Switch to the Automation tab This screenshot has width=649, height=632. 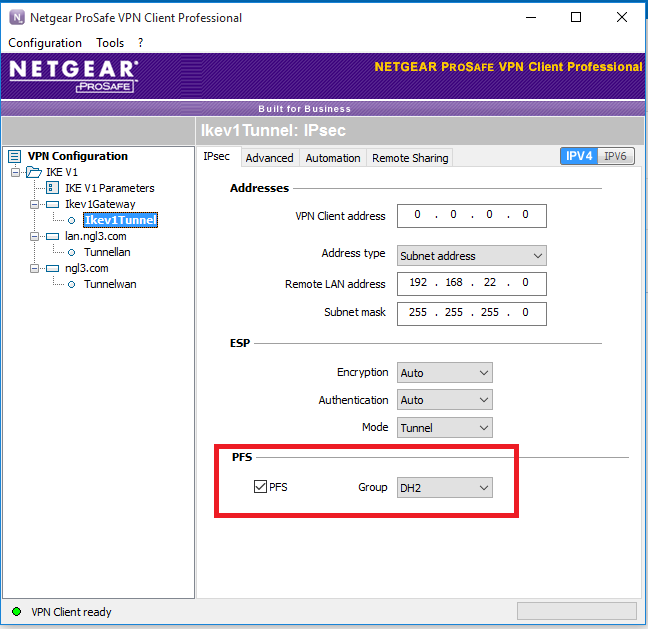coord(333,158)
